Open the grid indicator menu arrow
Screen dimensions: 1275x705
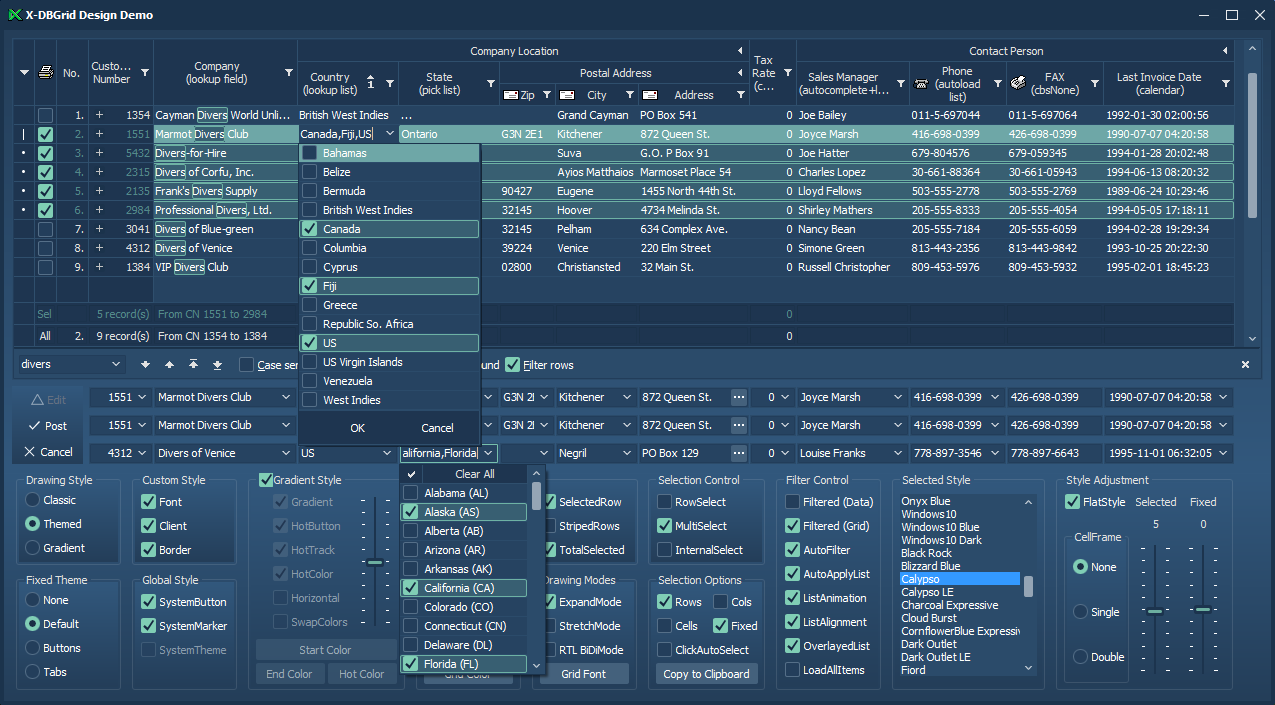pyautogui.click(x=25, y=72)
